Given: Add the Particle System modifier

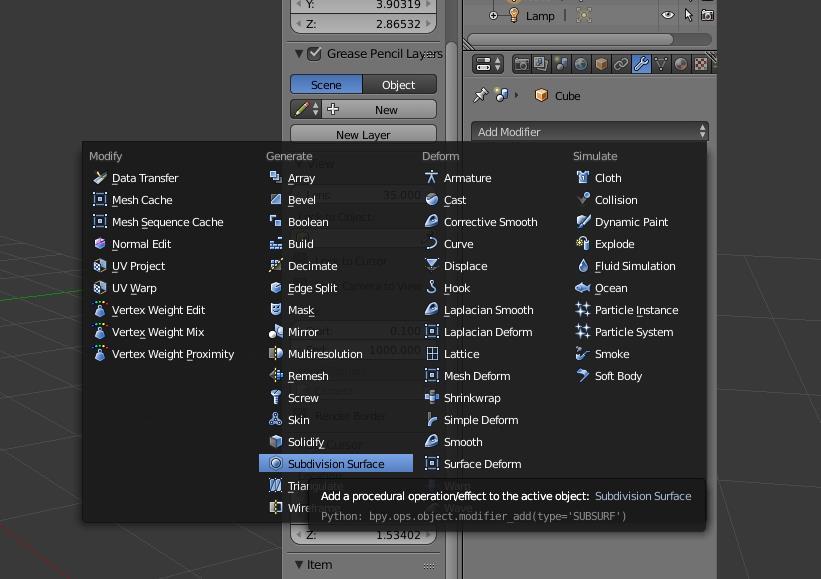Looking at the screenshot, I should point(636,332).
